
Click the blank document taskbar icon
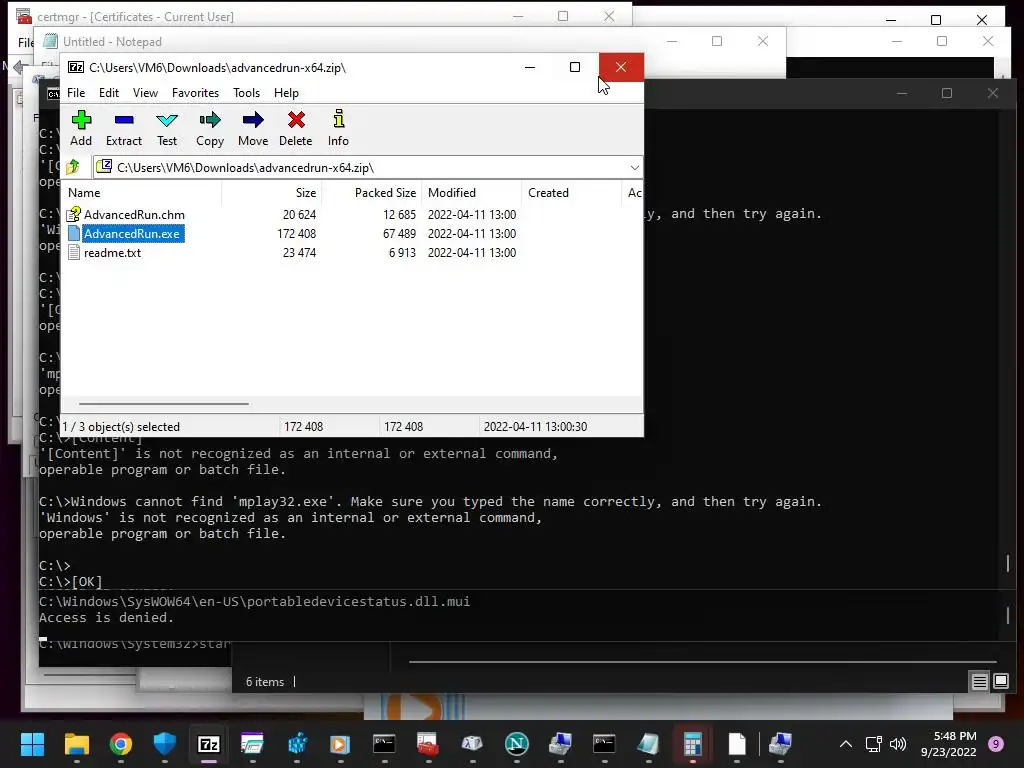(x=737, y=744)
